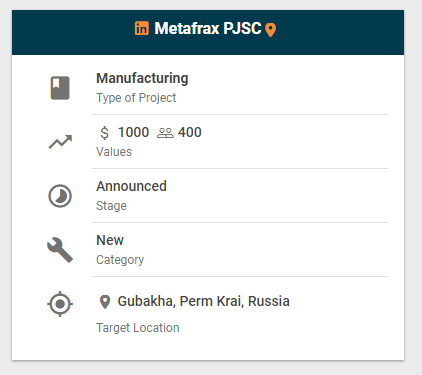The image size is (422, 375).
Task: Click the New category entry
Action: [x=110, y=240]
